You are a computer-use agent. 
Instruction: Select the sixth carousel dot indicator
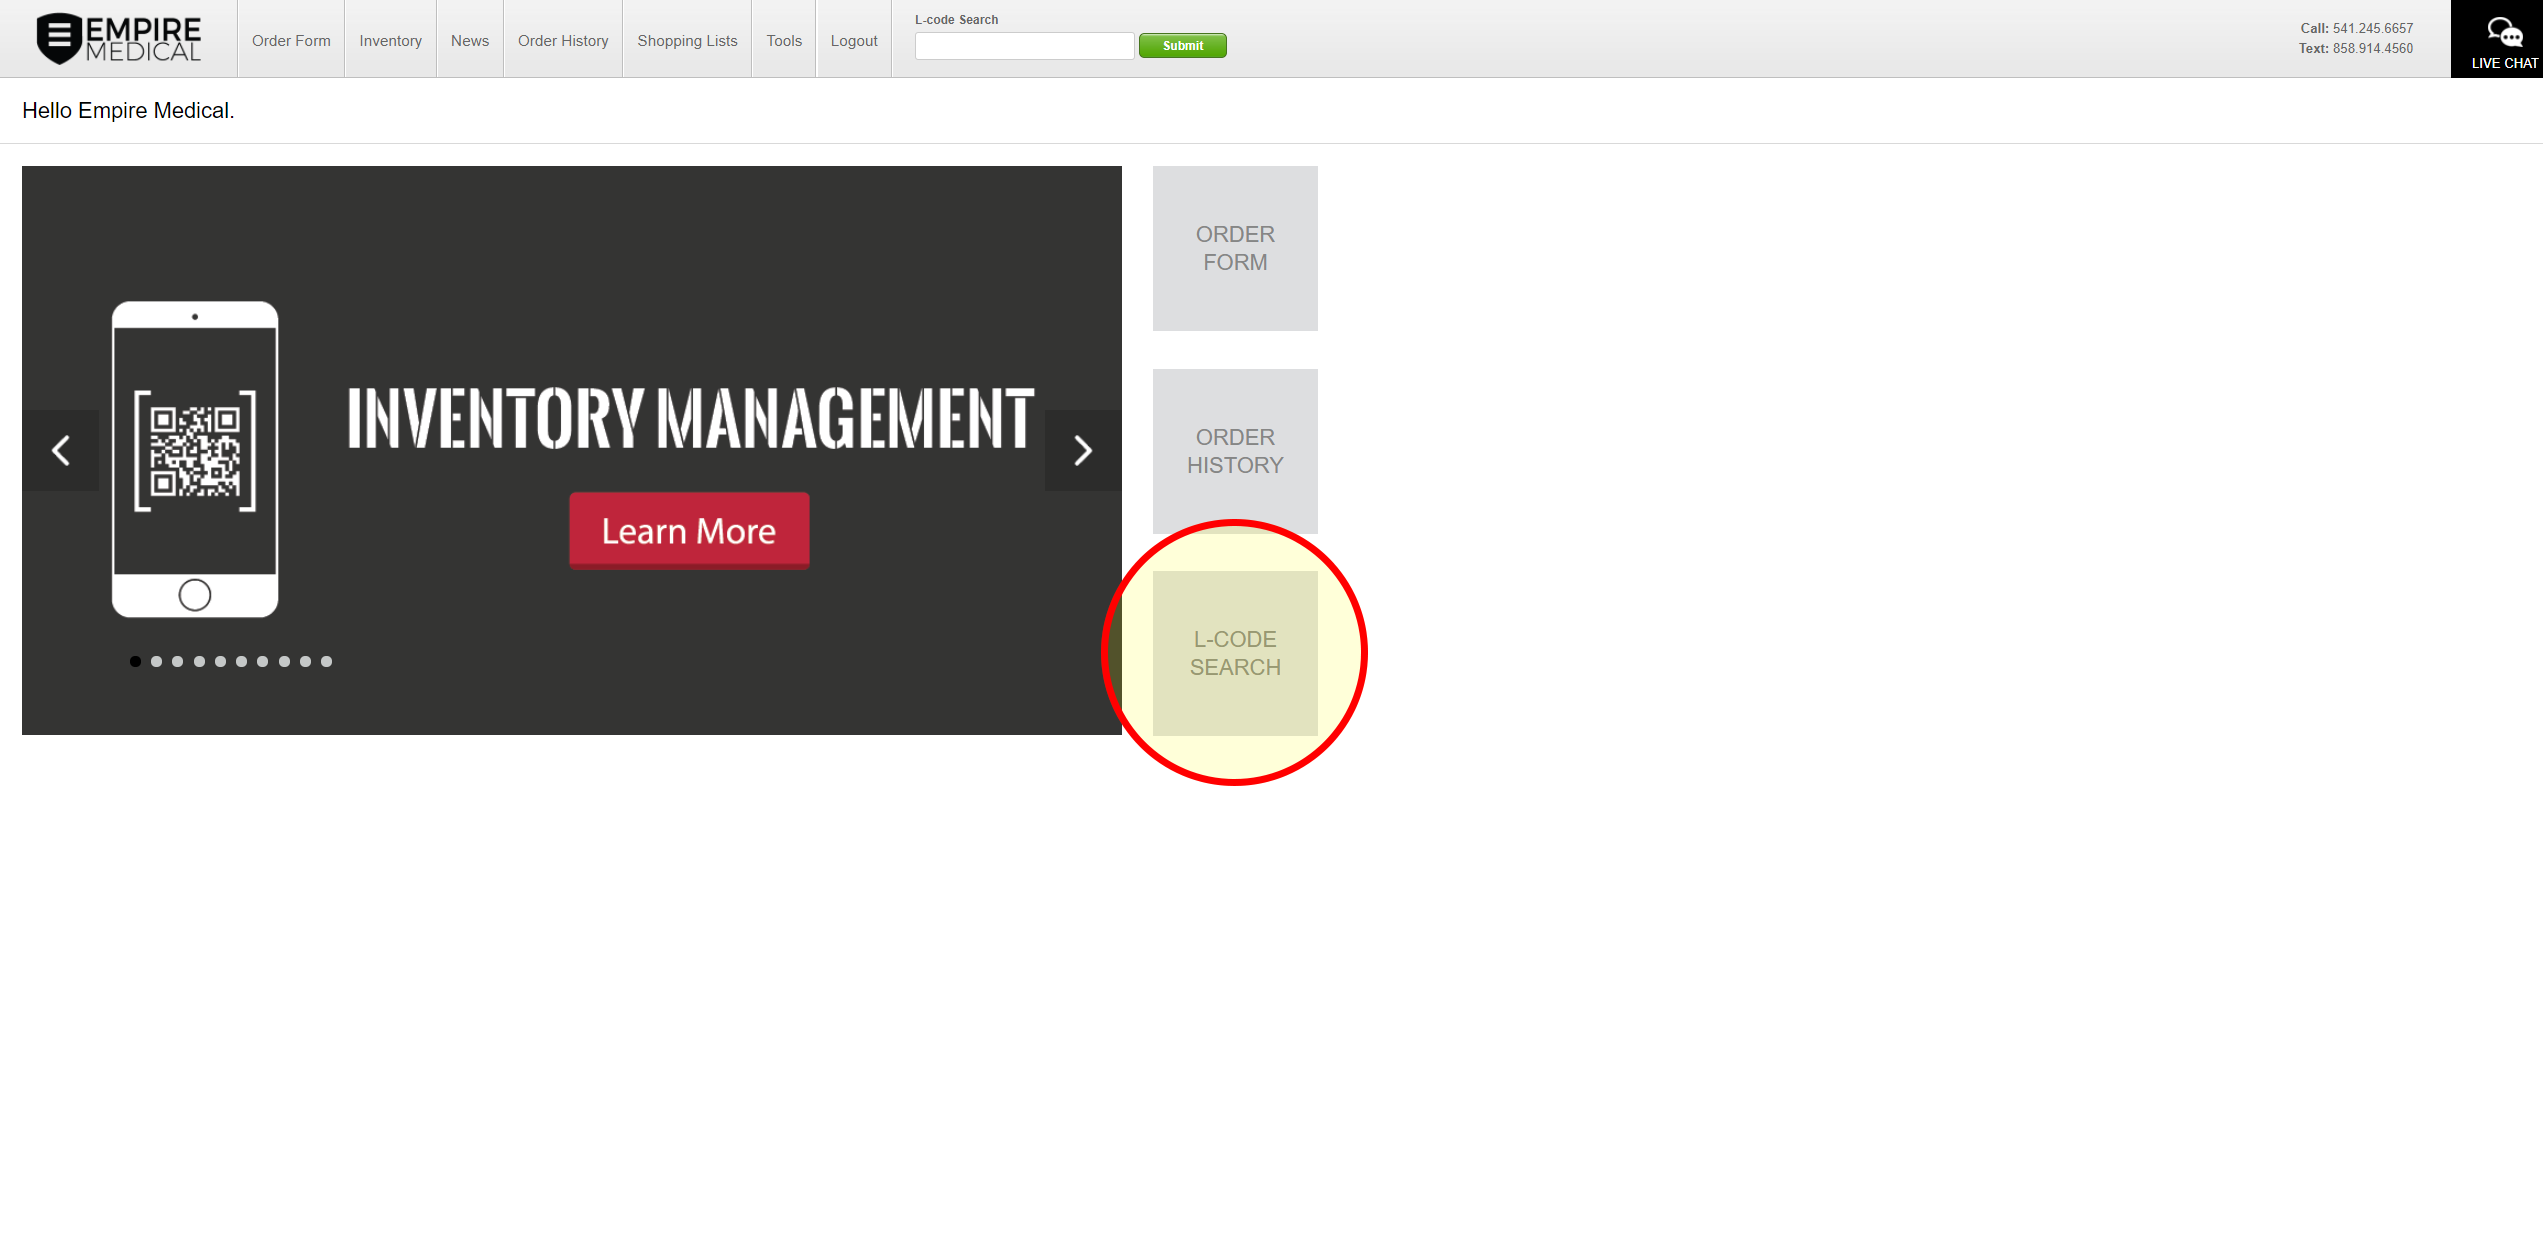(241, 661)
